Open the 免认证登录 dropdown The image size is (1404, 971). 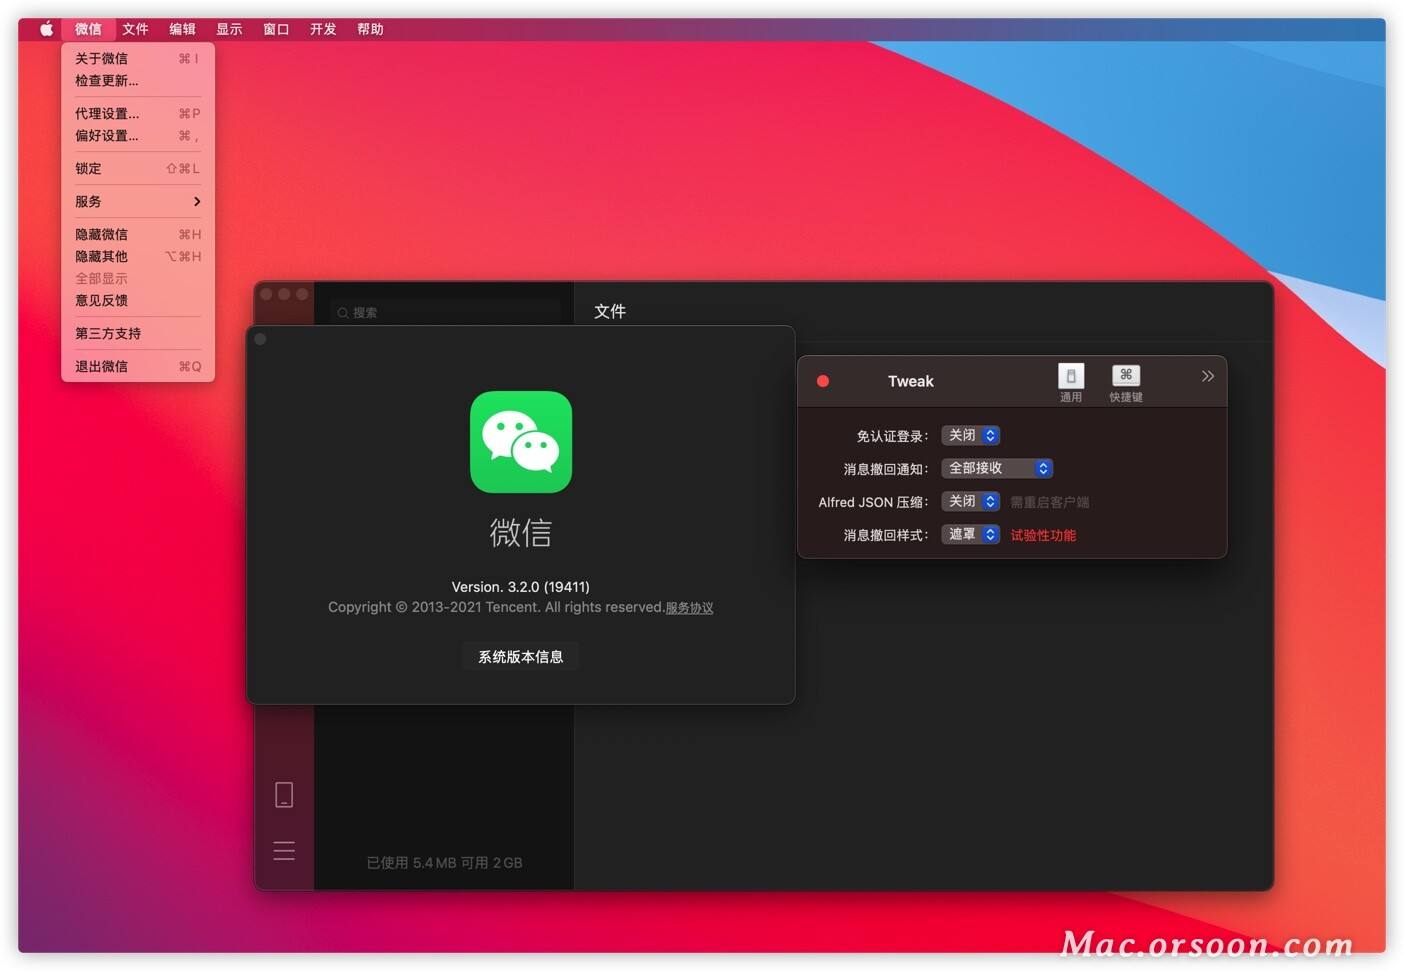[x=971, y=435]
